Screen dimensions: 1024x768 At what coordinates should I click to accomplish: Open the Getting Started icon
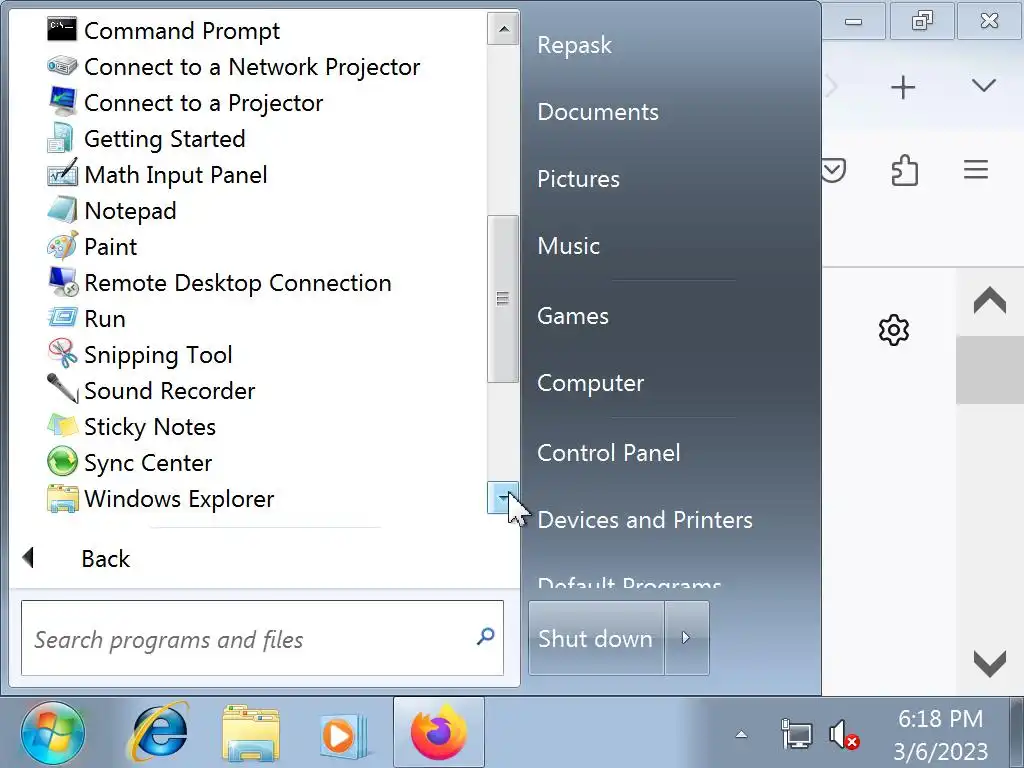62,138
